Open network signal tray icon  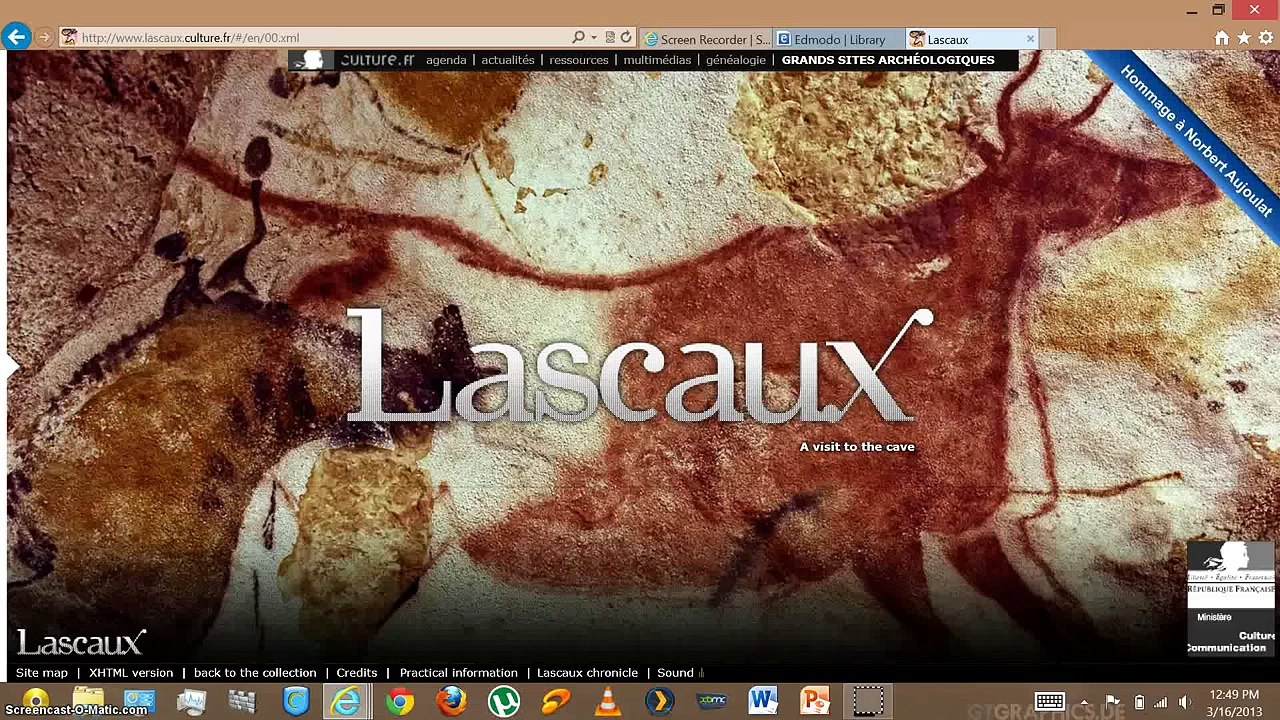1160,702
